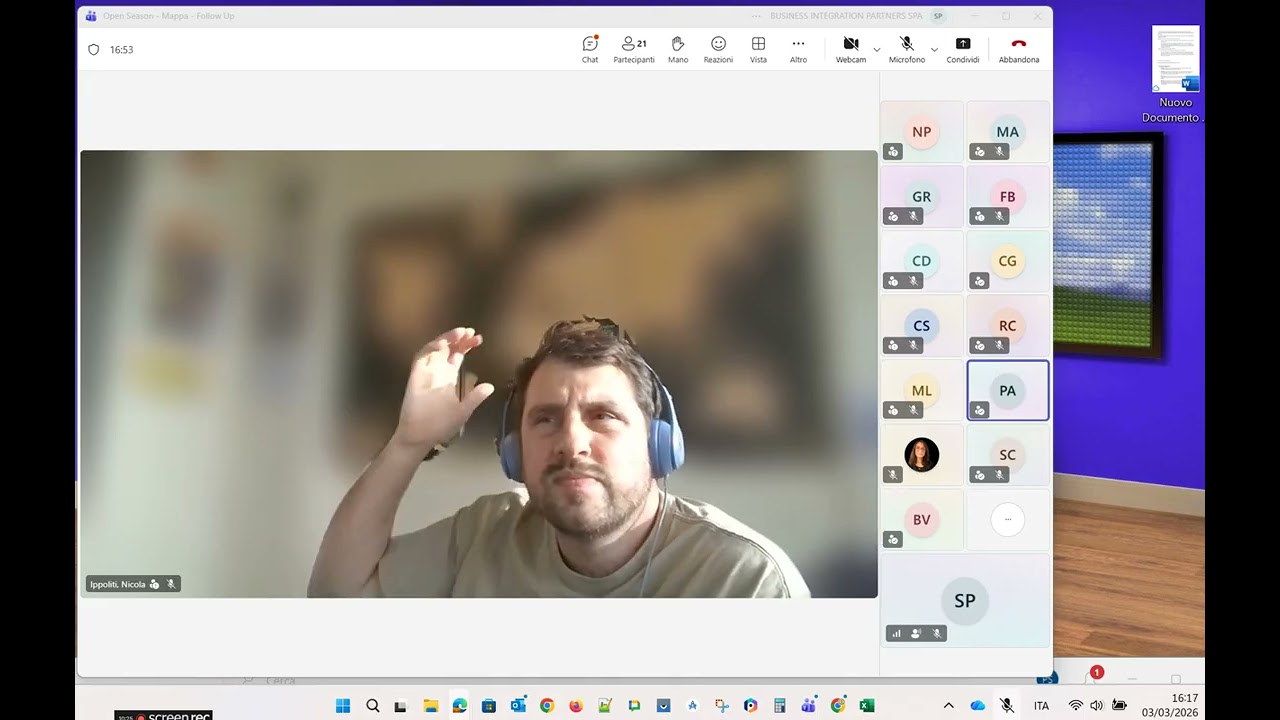The height and width of the screenshot is (720, 1280).
Task: Open taskbar Search
Action: (372, 705)
